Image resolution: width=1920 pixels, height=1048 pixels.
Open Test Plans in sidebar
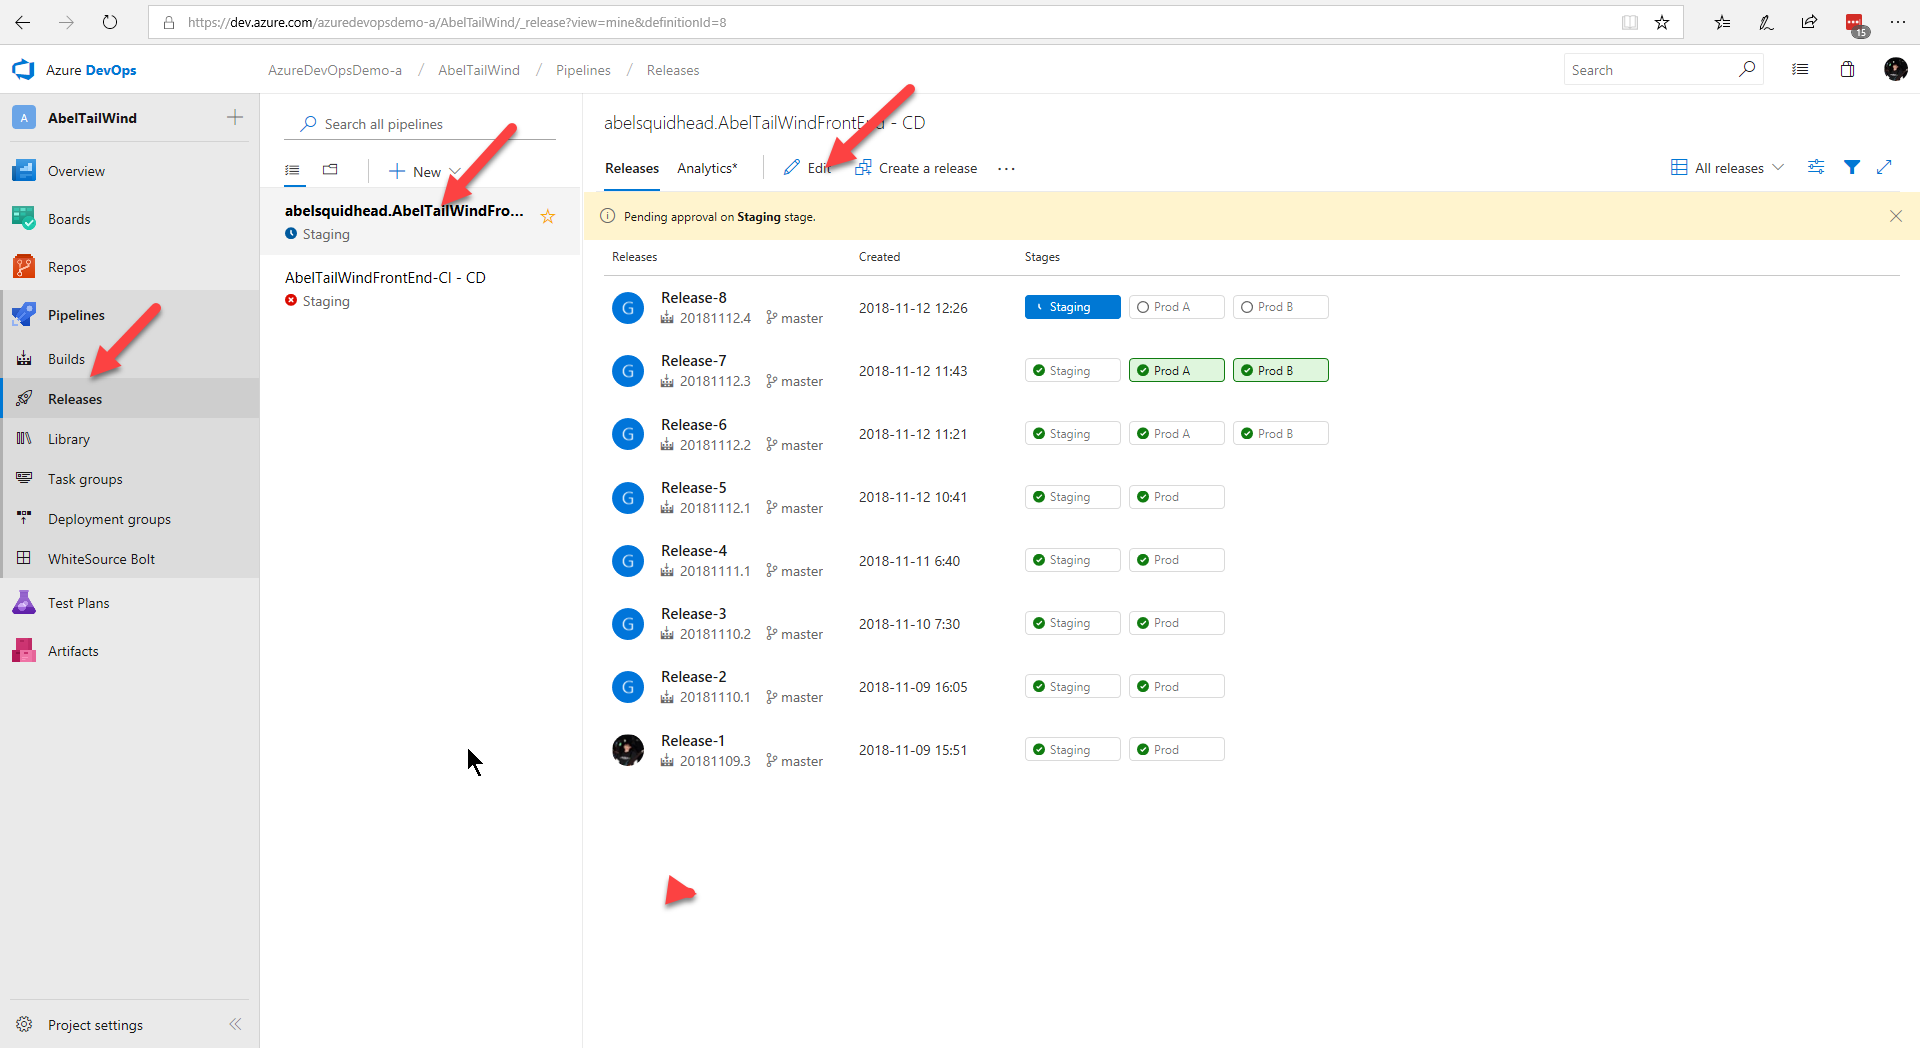click(x=78, y=603)
